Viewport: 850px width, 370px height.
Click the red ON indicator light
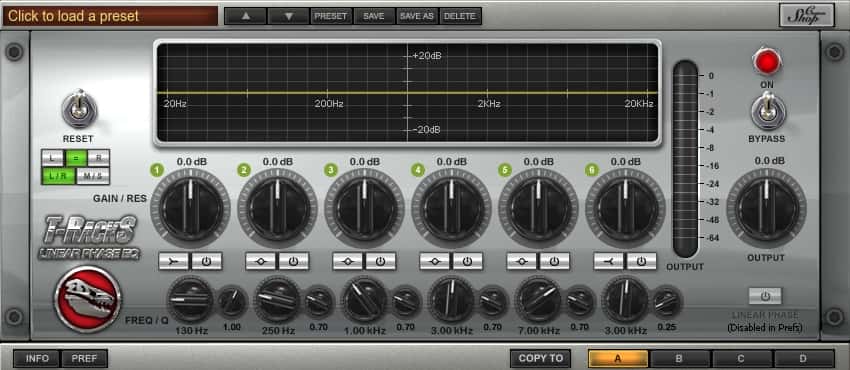click(x=767, y=61)
